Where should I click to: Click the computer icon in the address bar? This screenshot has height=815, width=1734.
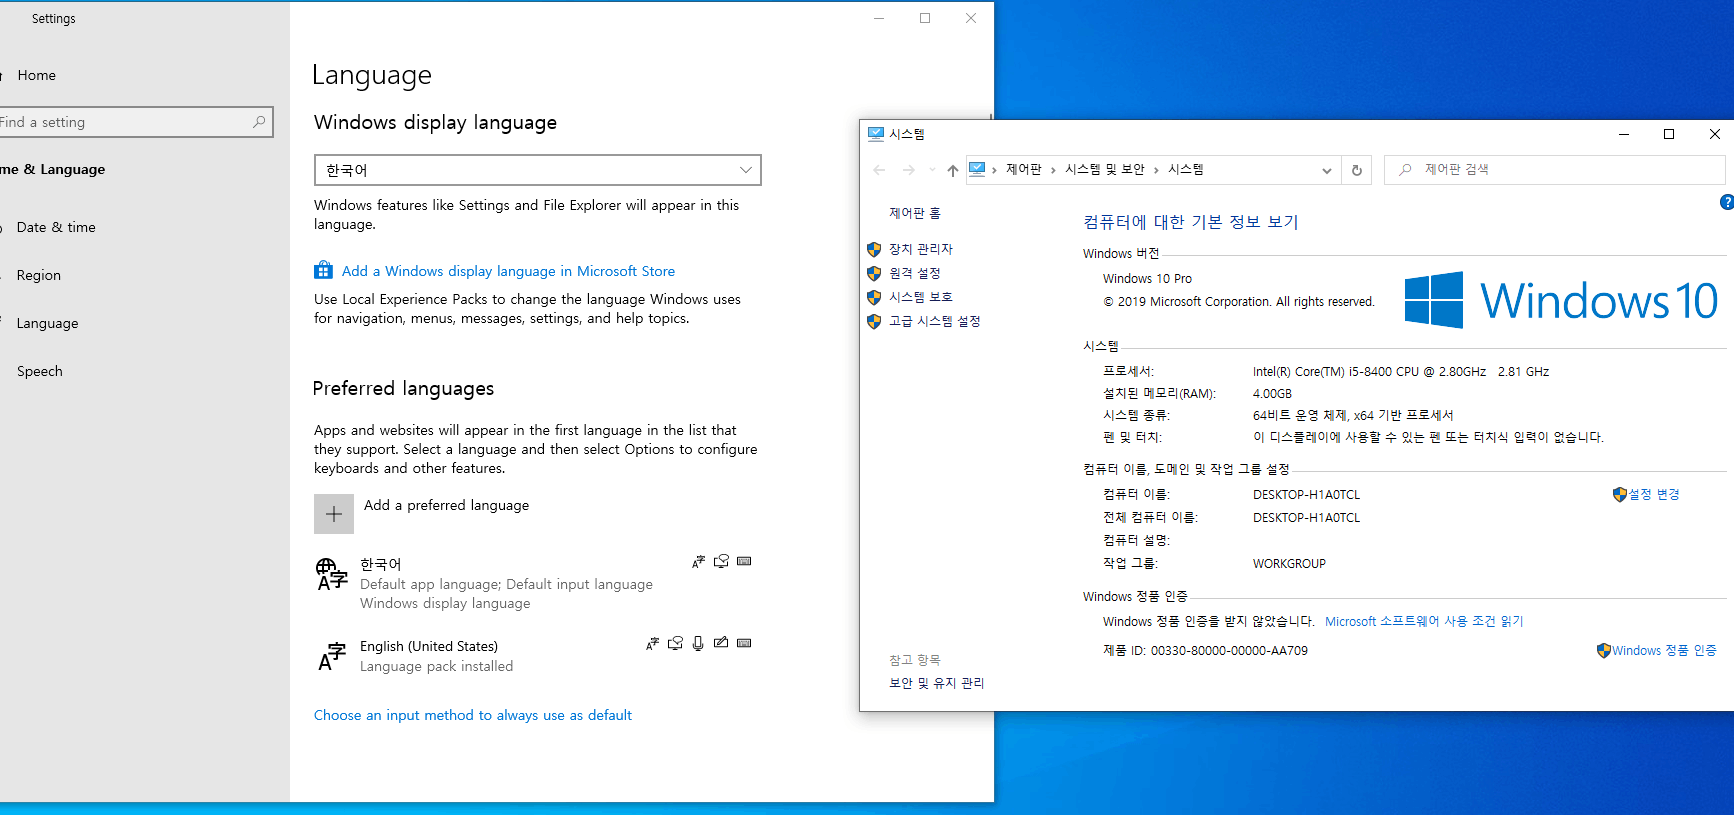click(977, 169)
